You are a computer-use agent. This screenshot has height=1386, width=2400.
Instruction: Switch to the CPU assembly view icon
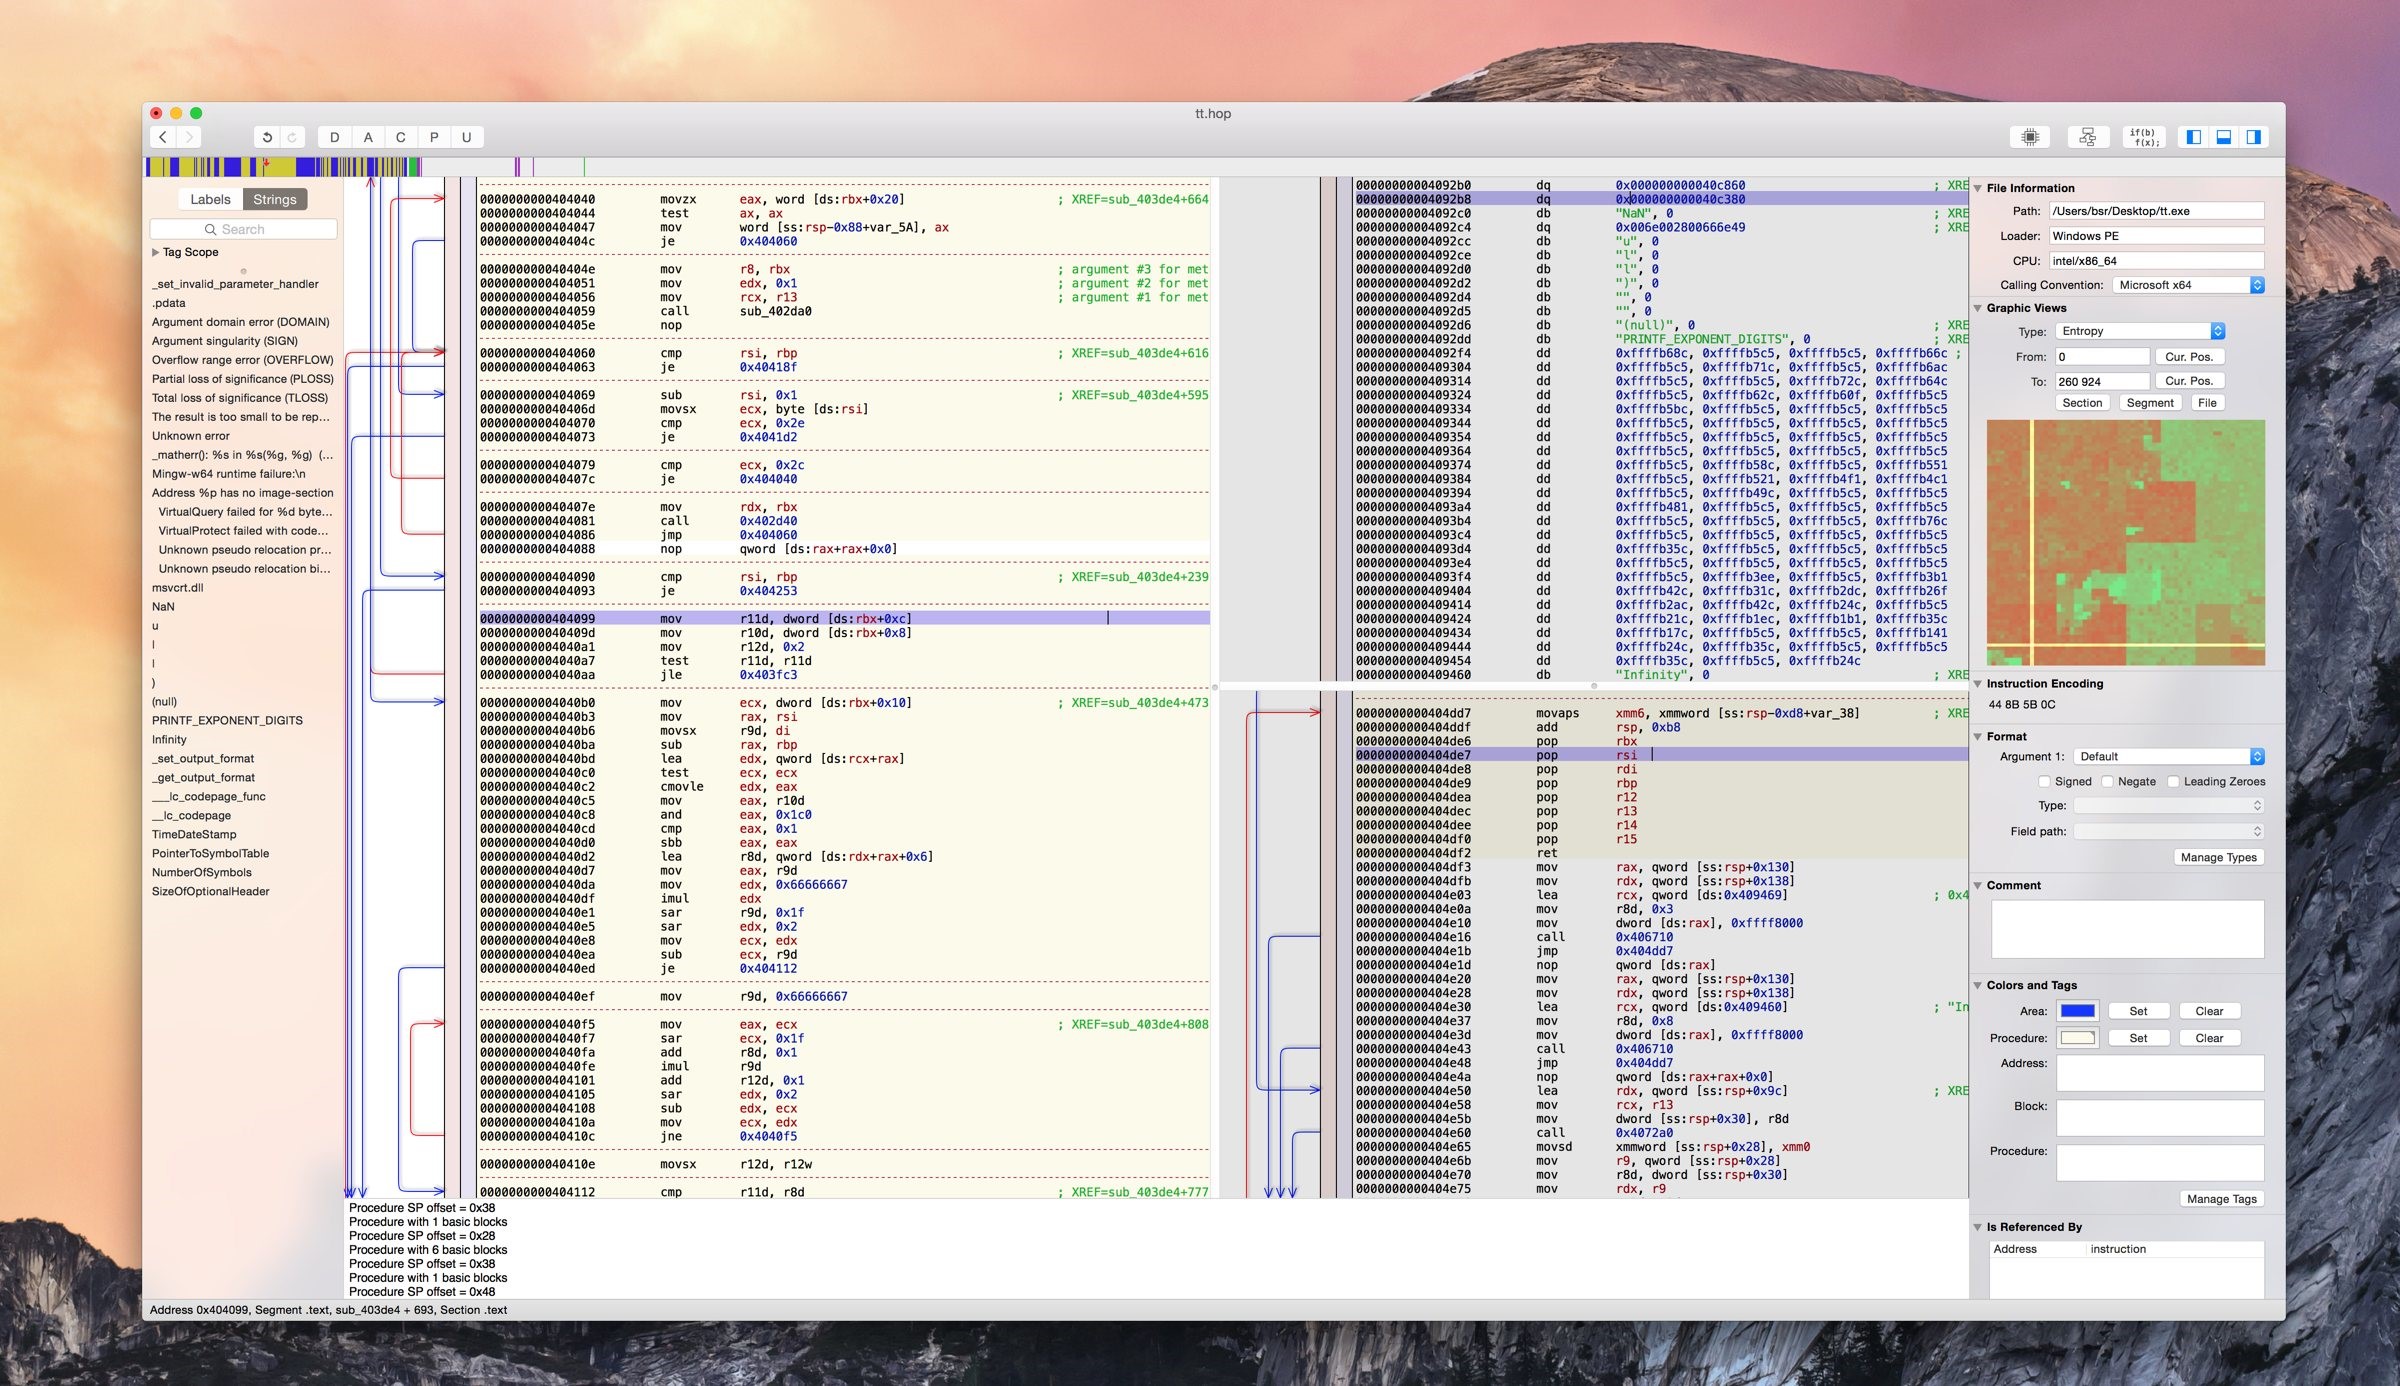coord(2030,137)
